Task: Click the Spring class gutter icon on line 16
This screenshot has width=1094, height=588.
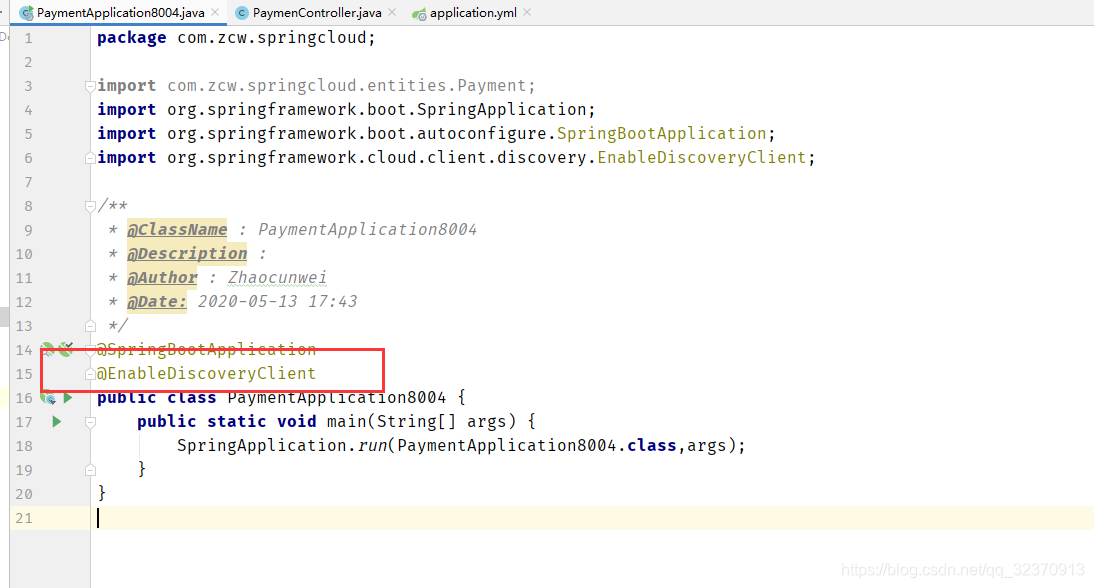Action: 48,398
